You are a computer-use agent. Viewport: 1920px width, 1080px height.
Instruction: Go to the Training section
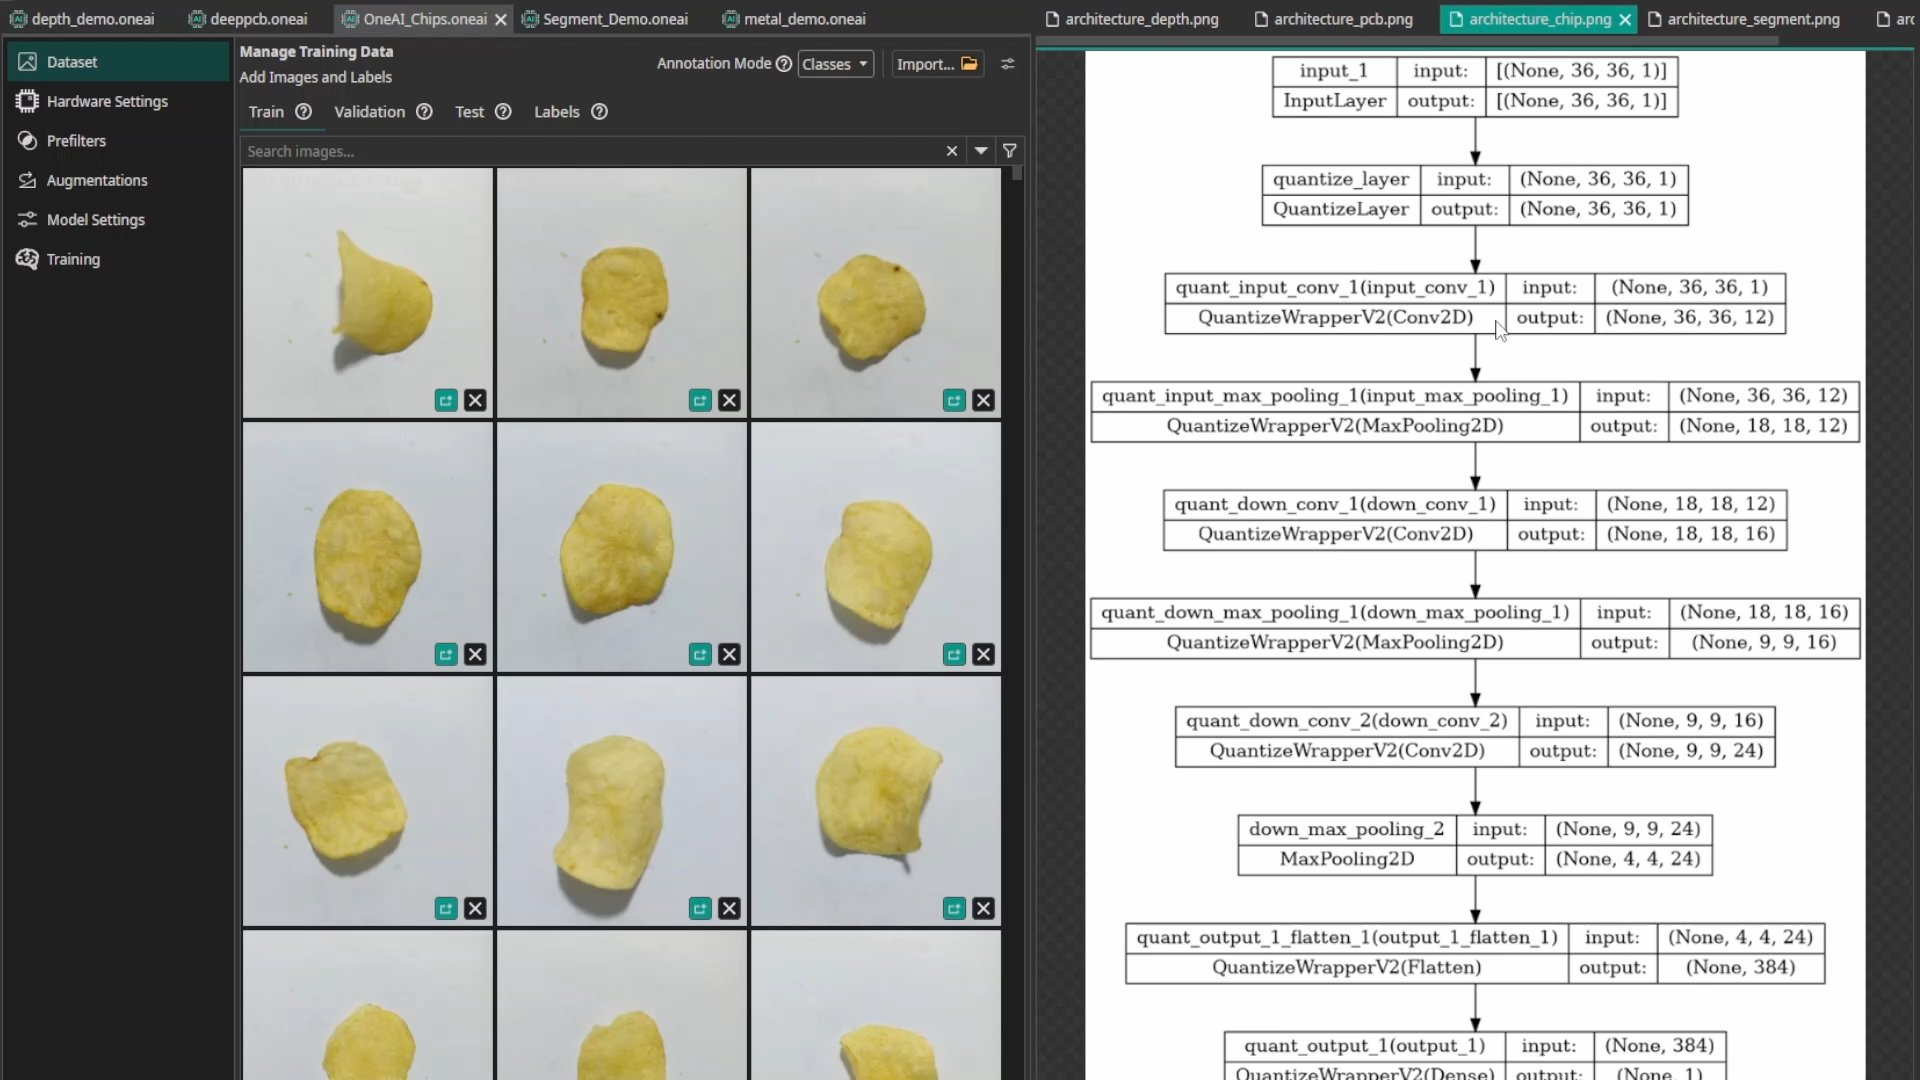73,259
